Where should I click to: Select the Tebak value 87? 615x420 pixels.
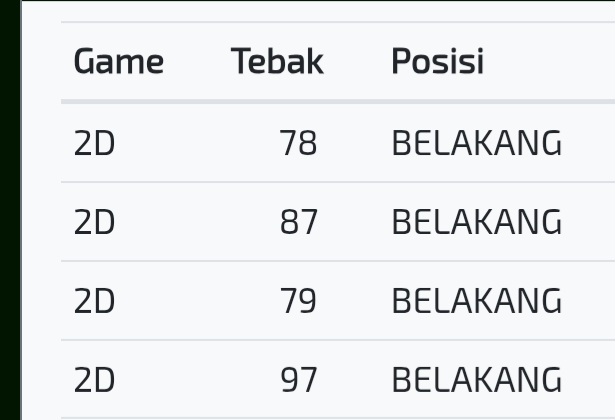[x=298, y=222]
